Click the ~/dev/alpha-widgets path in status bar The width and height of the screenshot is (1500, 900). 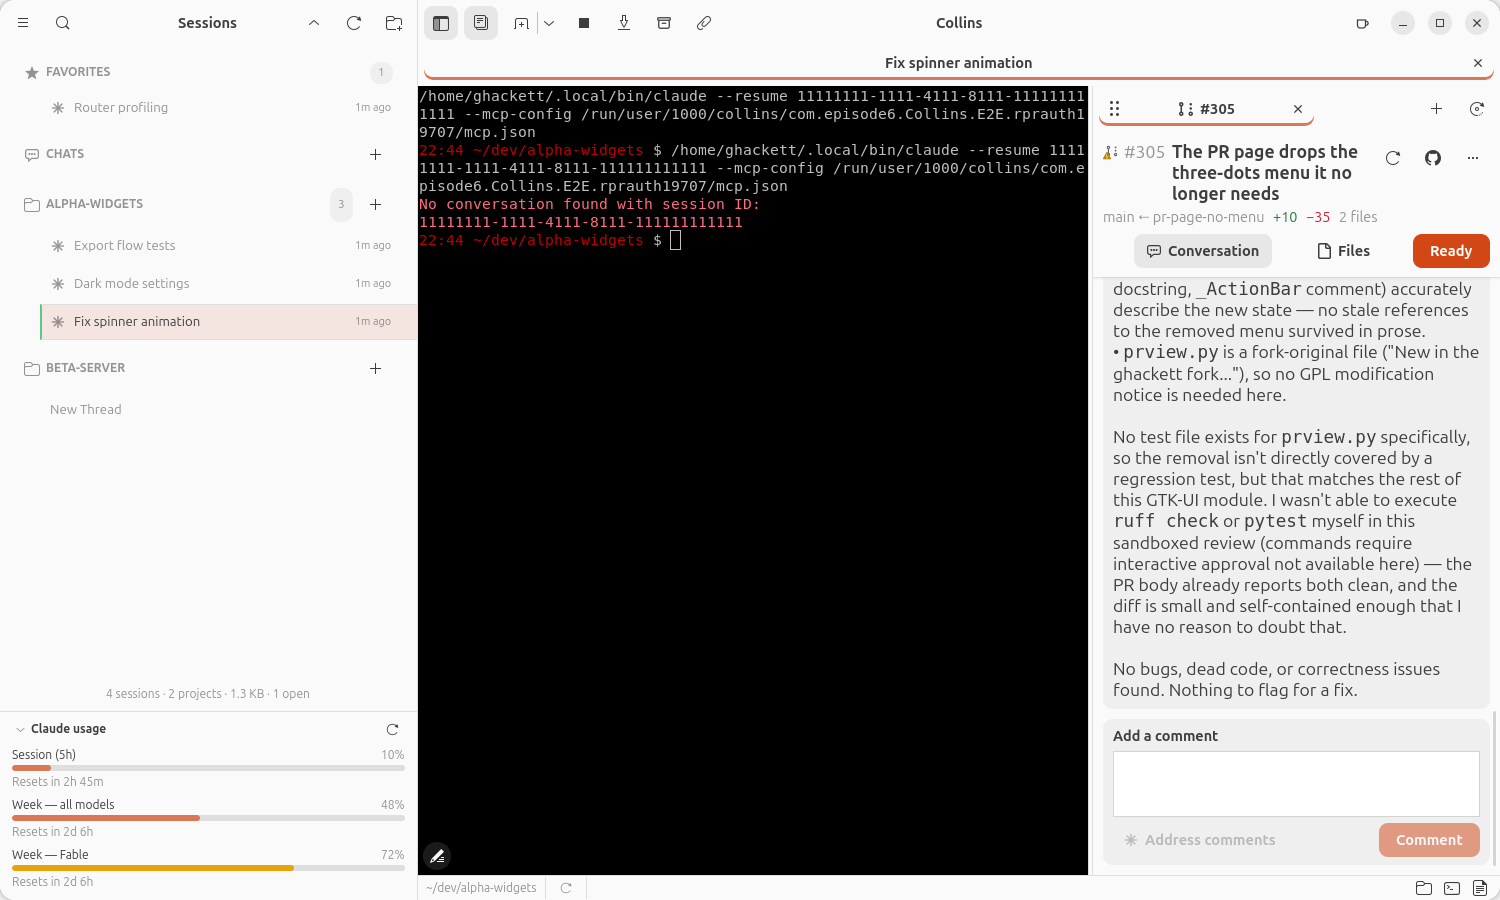pyautogui.click(x=481, y=888)
